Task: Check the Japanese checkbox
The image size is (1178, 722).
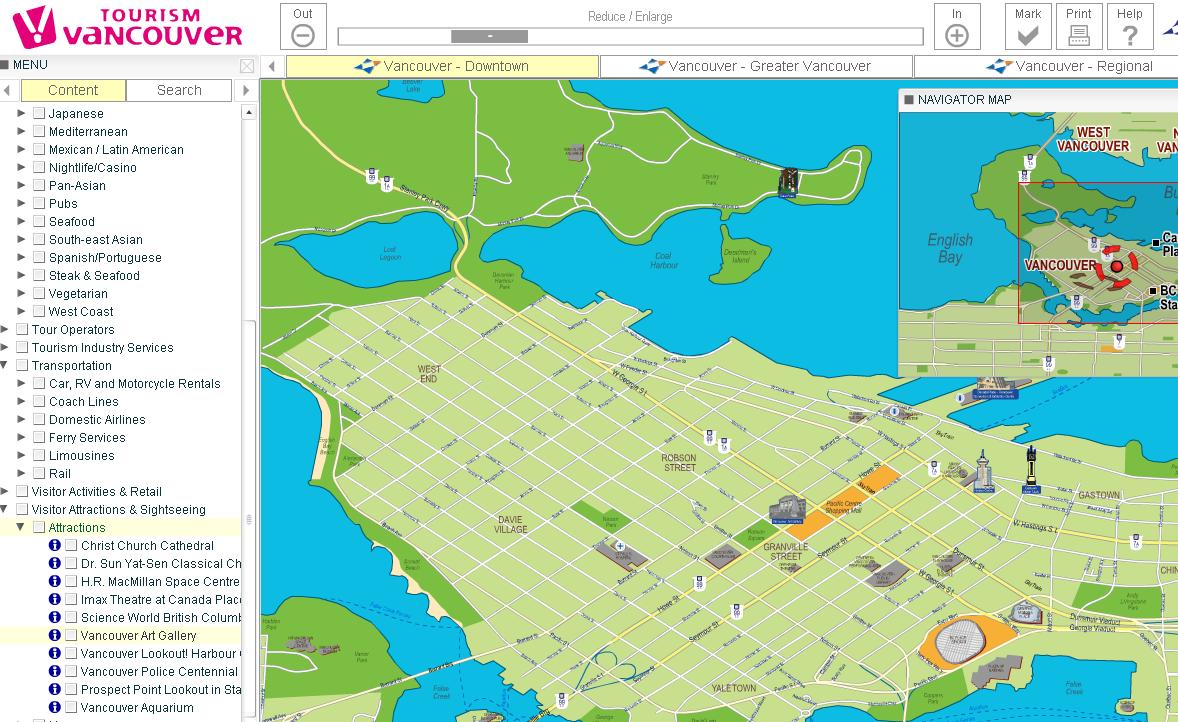Action: point(39,113)
